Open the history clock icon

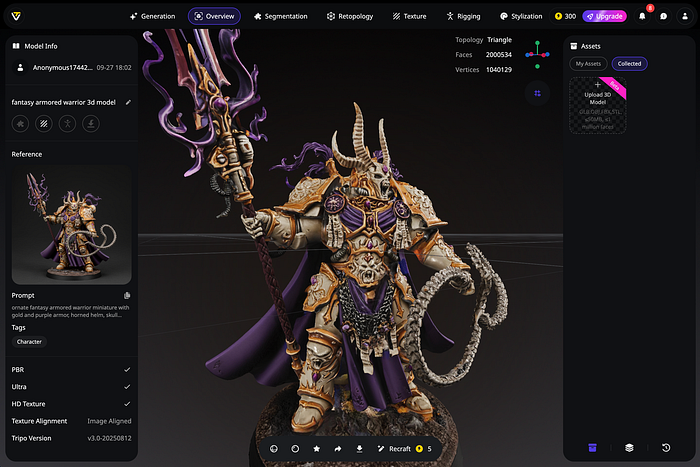[x=666, y=448]
